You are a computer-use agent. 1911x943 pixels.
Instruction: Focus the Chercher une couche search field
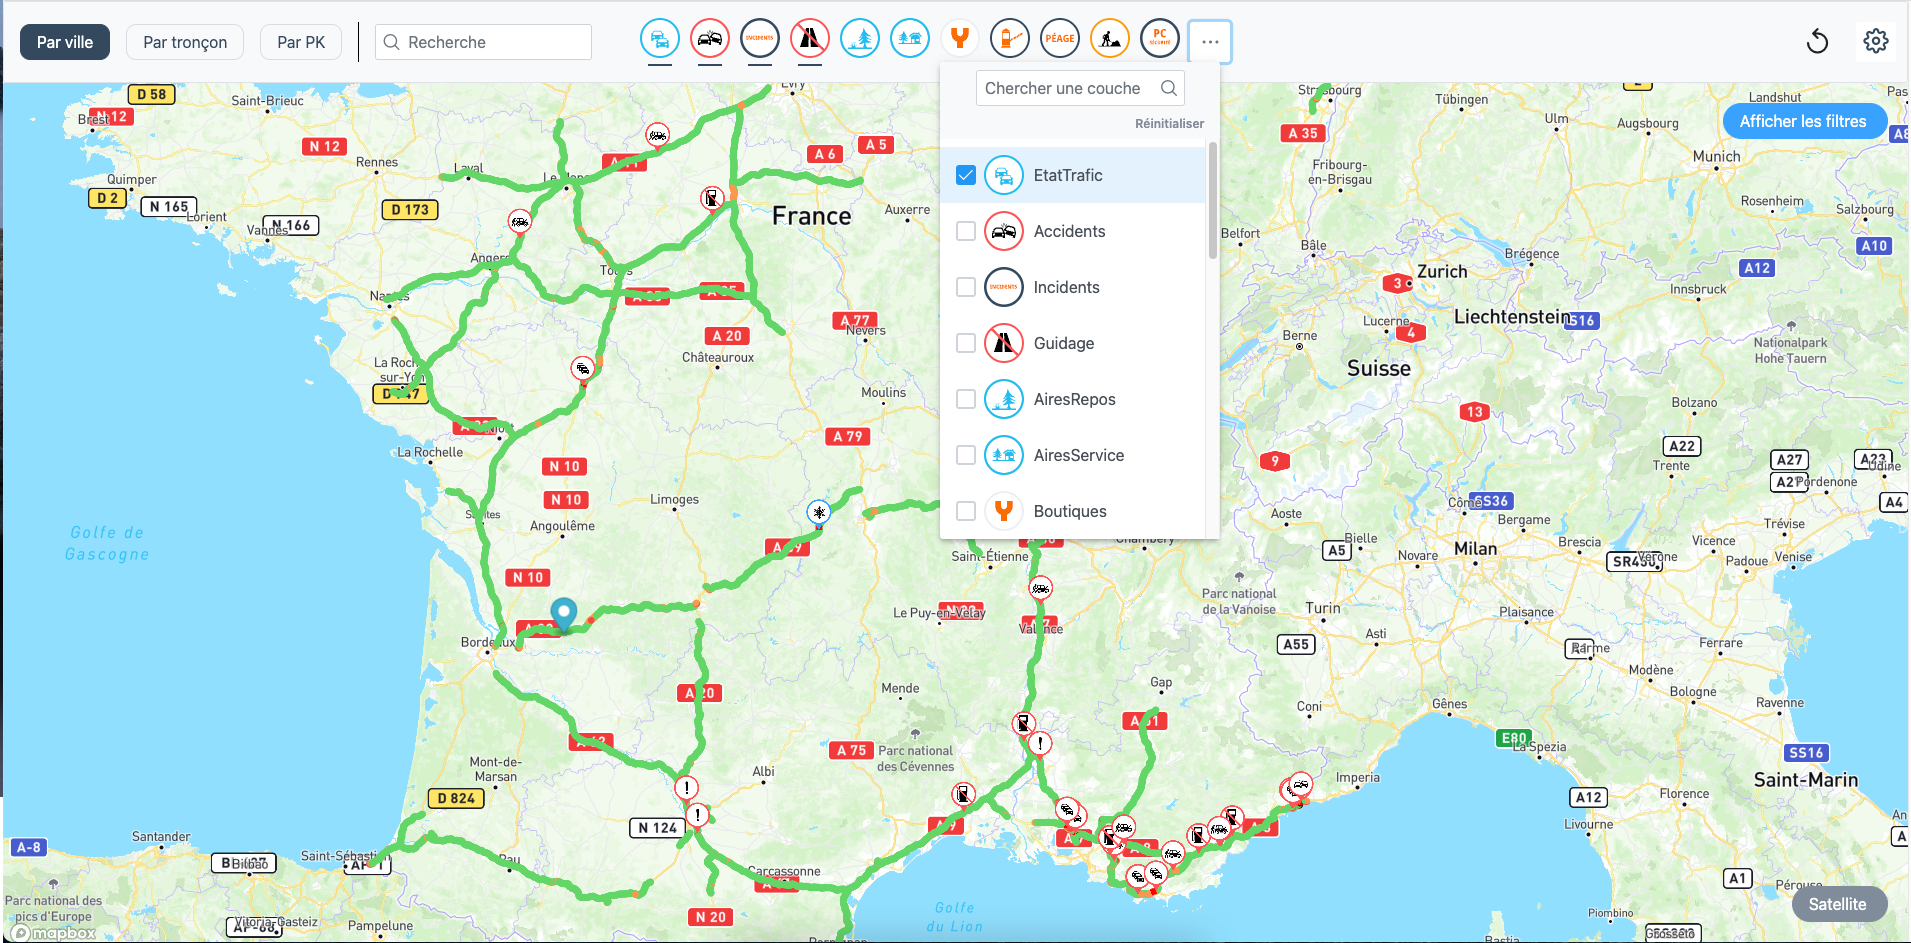[1065, 88]
